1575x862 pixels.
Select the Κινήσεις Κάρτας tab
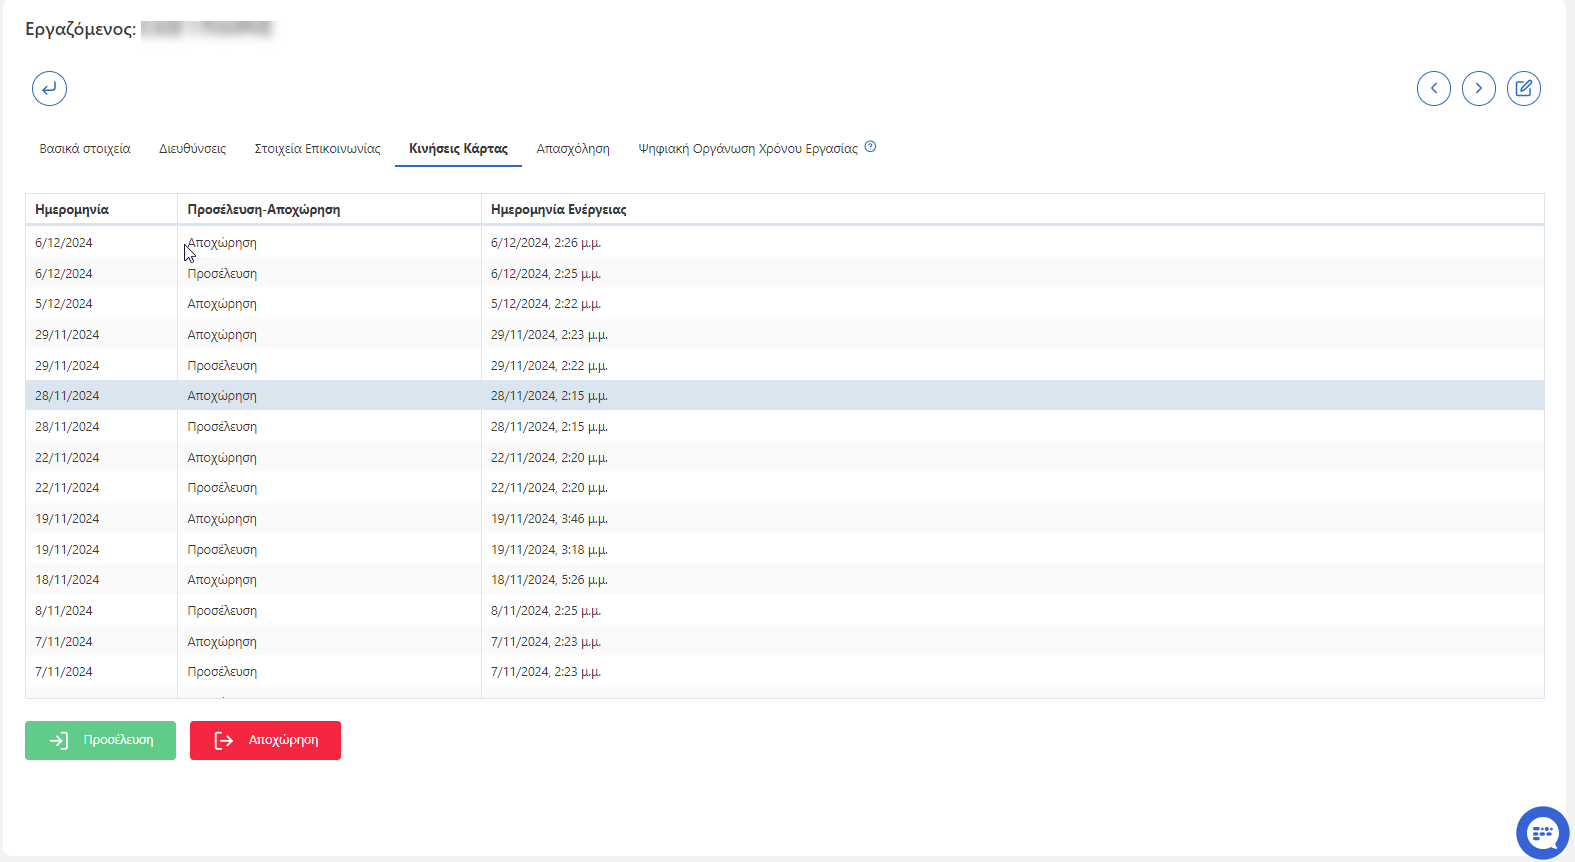coord(458,149)
